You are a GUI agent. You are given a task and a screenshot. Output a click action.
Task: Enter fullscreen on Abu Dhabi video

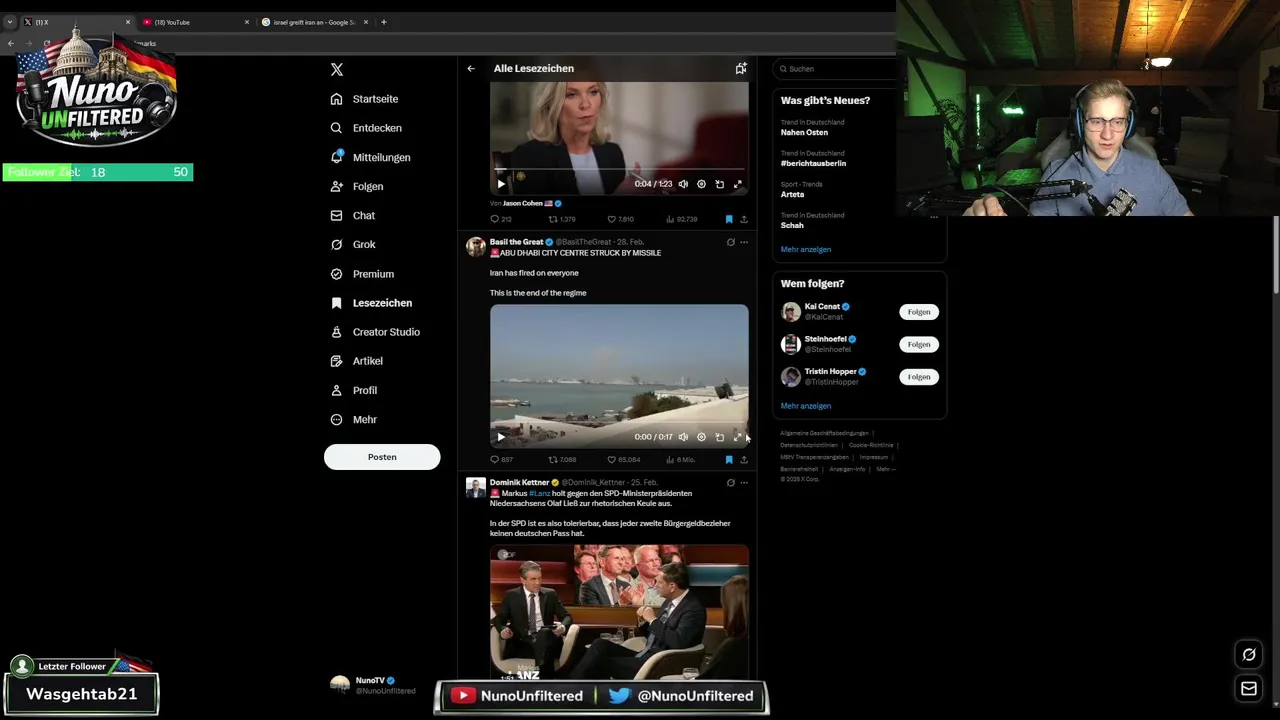[x=738, y=437]
